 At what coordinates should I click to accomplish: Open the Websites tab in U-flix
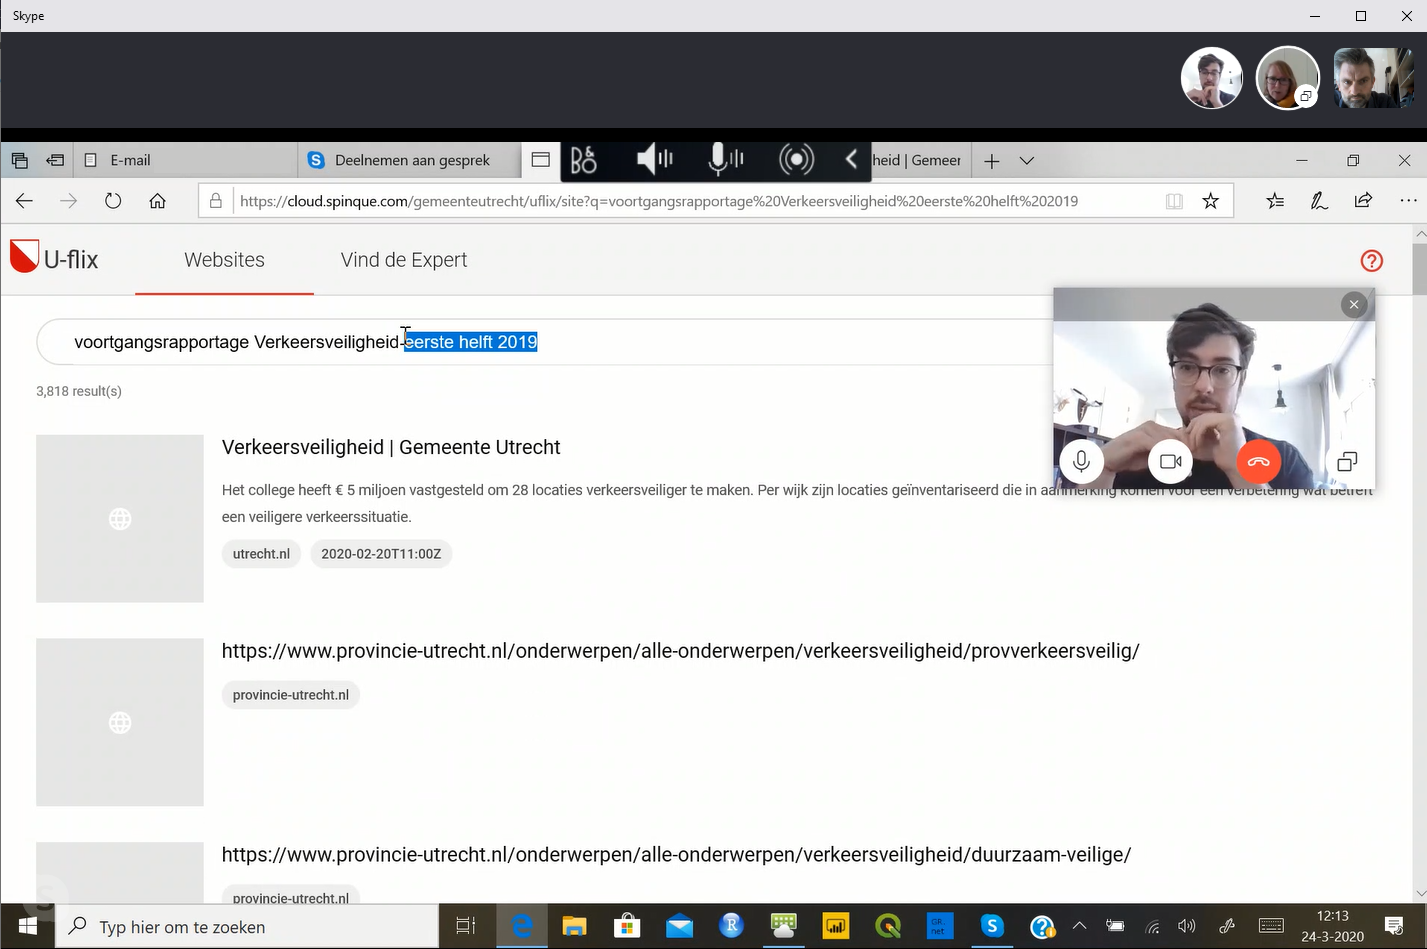pos(224,260)
